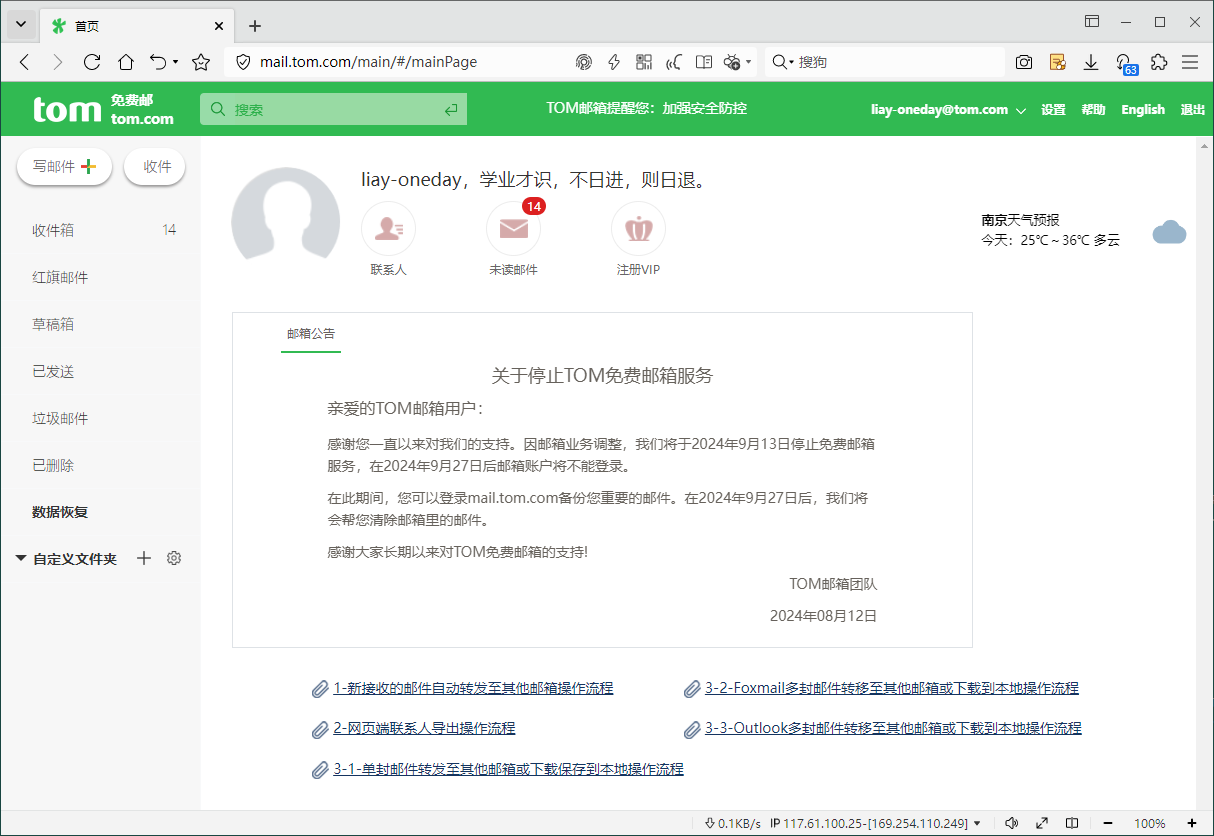Open unread mail icon with 14 badge
The image size is (1214, 836).
[513, 229]
